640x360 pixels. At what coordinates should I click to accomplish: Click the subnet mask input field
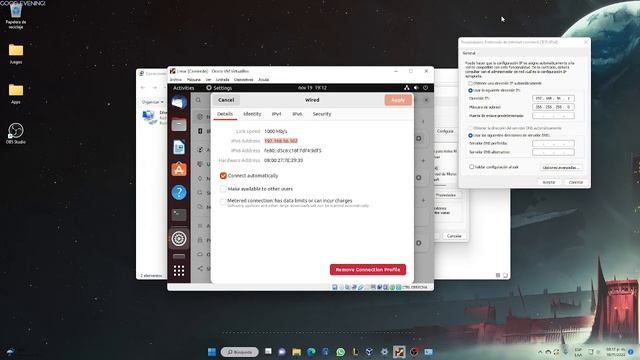(x=553, y=107)
